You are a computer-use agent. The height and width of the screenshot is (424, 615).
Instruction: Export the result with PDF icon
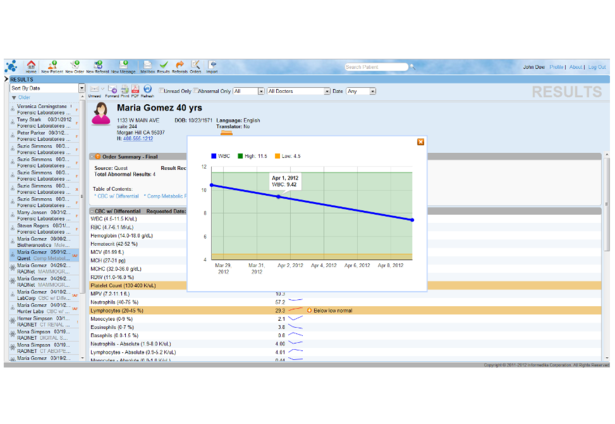[135, 89]
